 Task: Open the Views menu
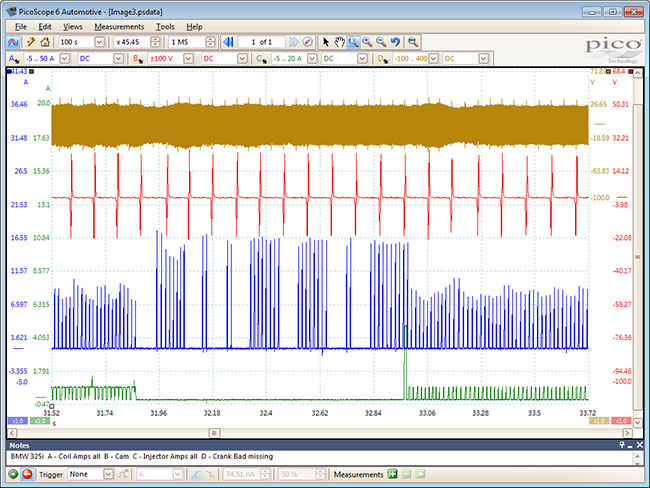pyautogui.click(x=73, y=27)
